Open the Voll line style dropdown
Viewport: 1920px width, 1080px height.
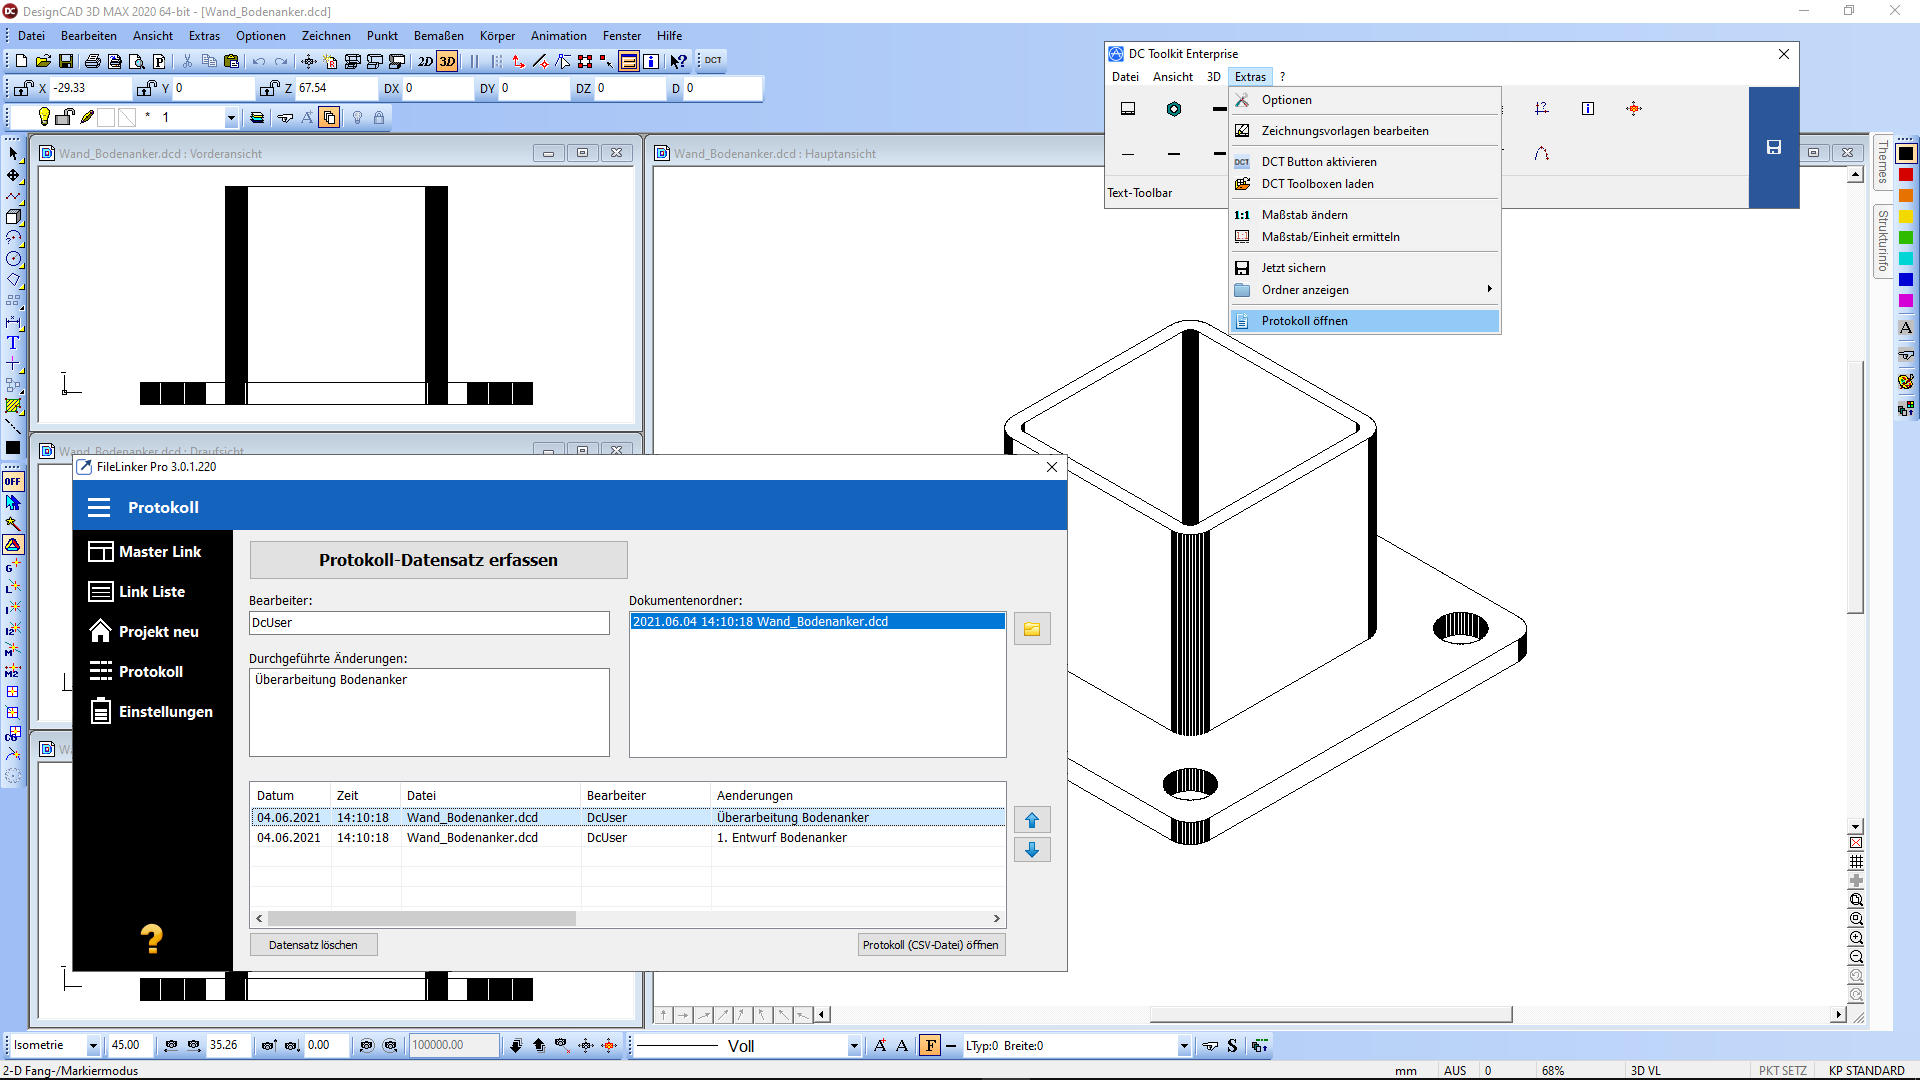click(x=854, y=1046)
